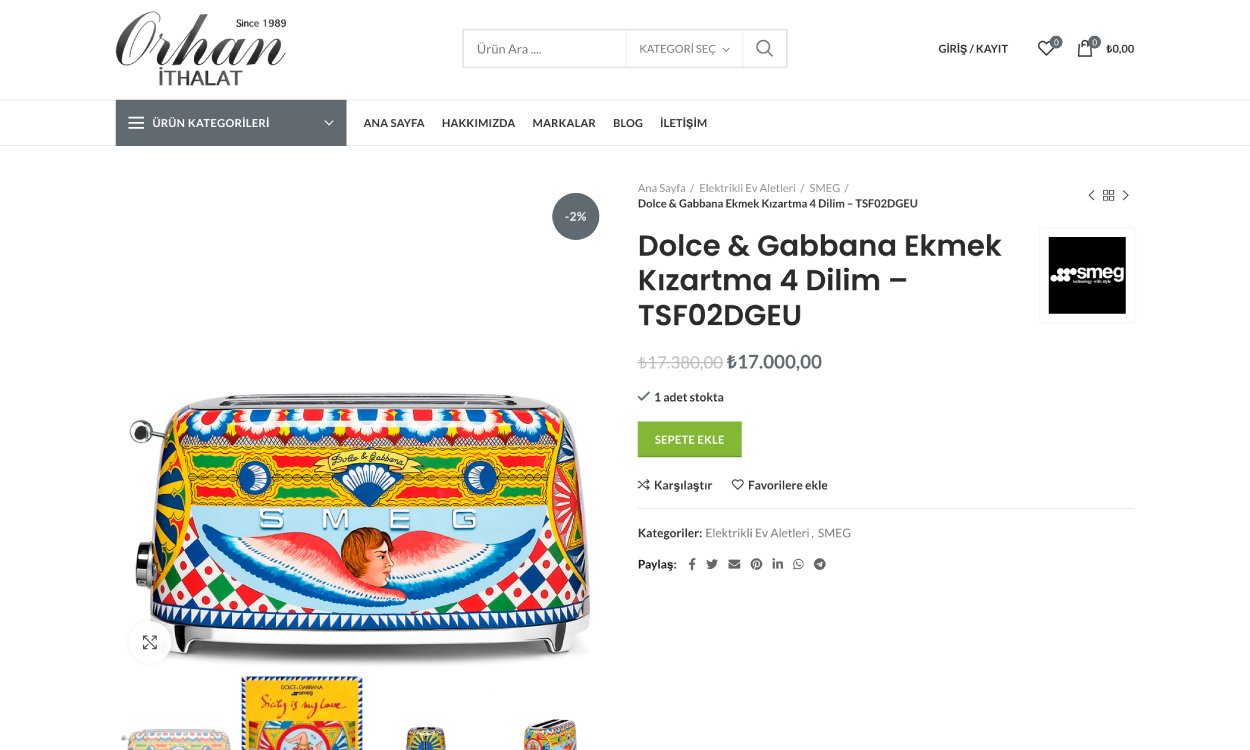Click the Karşılaştır compare link
Viewport: 1250px width, 750px height.
[675, 485]
